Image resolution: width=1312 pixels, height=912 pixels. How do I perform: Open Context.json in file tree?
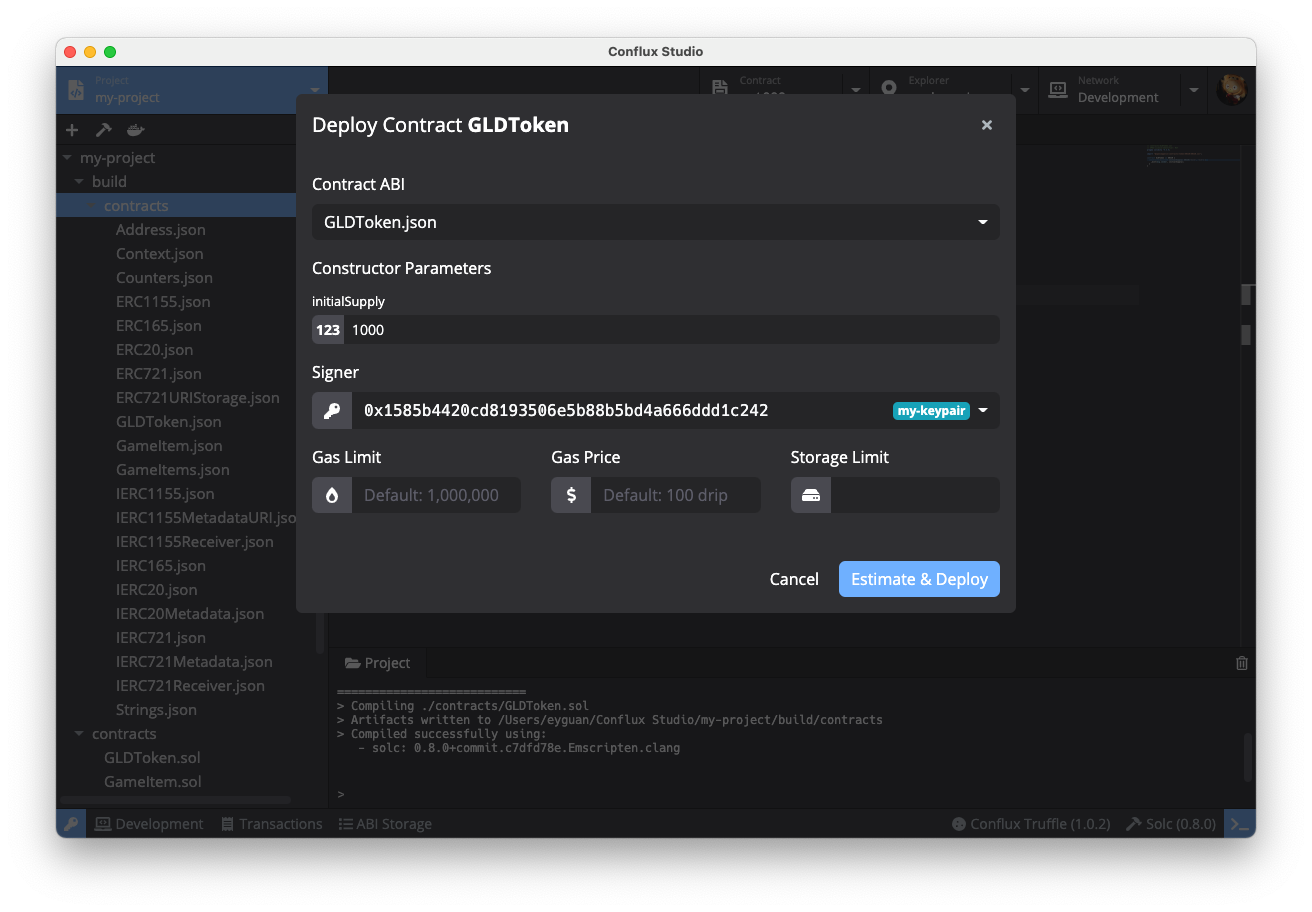pyautogui.click(x=159, y=254)
